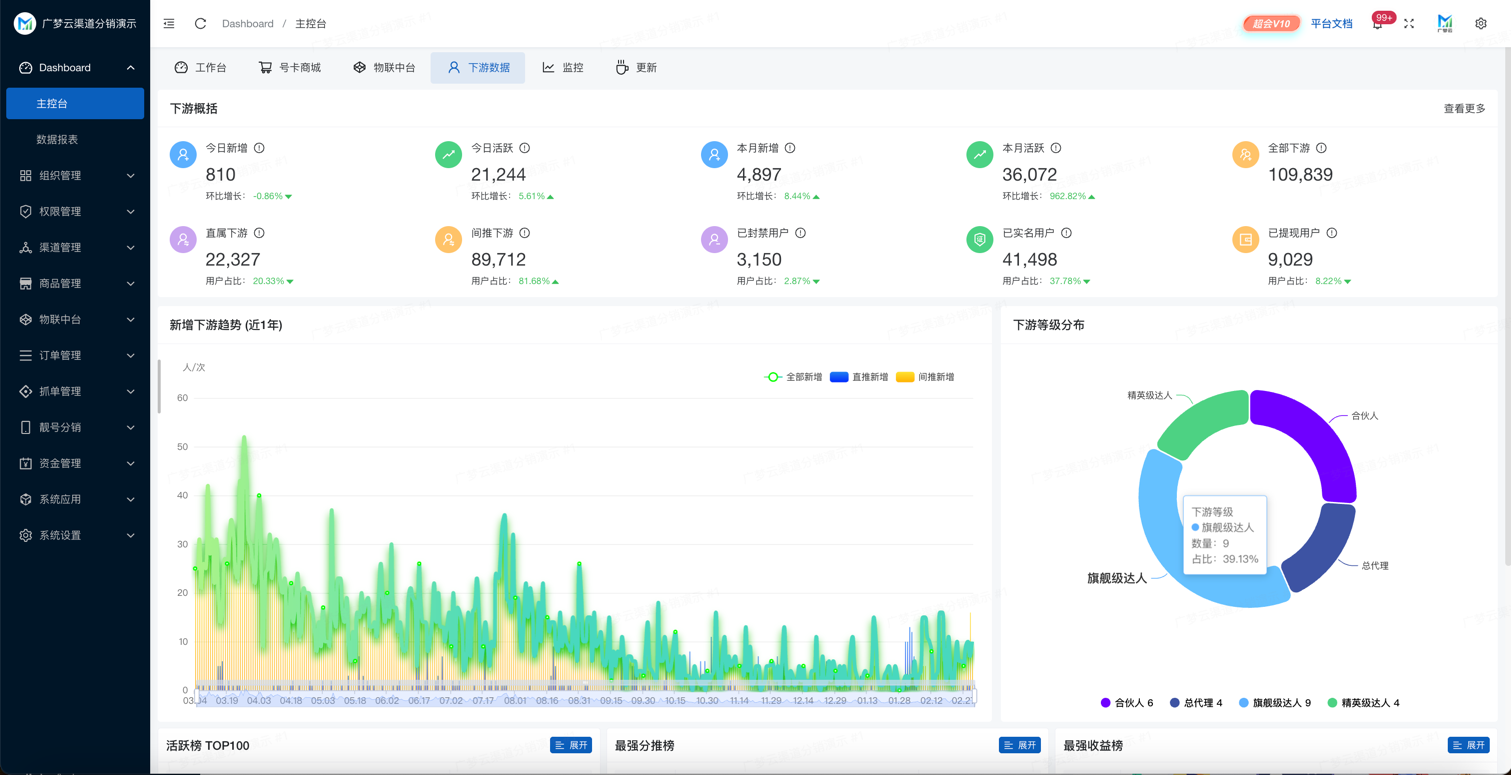Click 展开 button on 活跃榜 TOP100

571,745
